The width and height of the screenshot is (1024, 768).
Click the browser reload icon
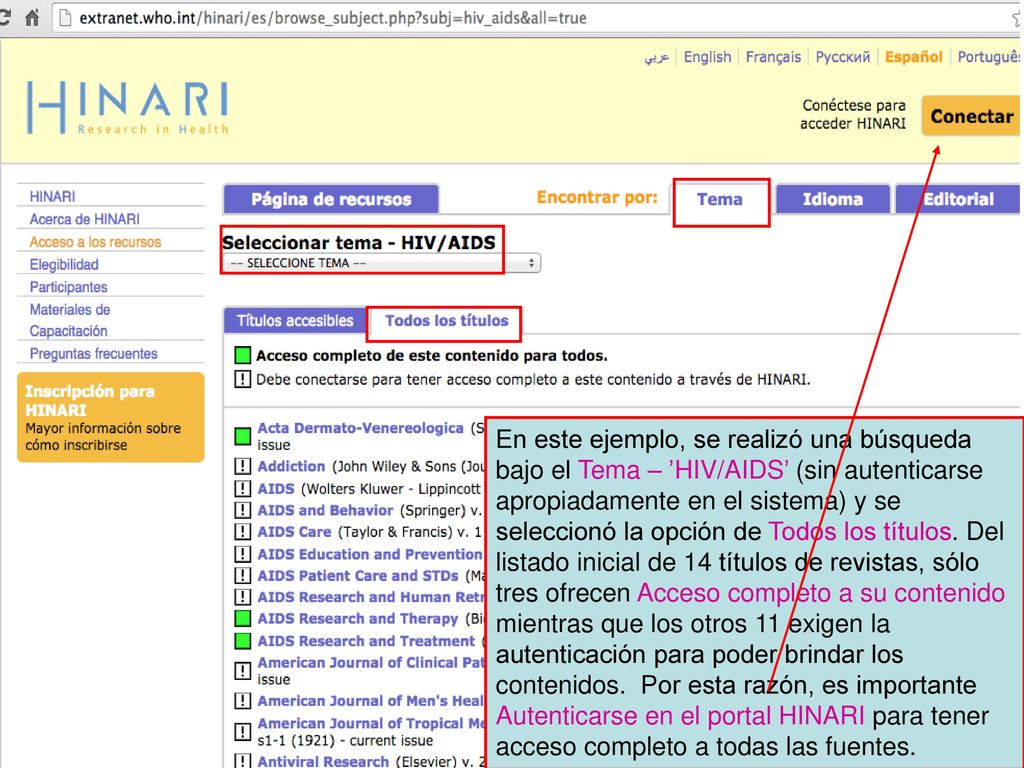pyautogui.click(x=5, y=18)
